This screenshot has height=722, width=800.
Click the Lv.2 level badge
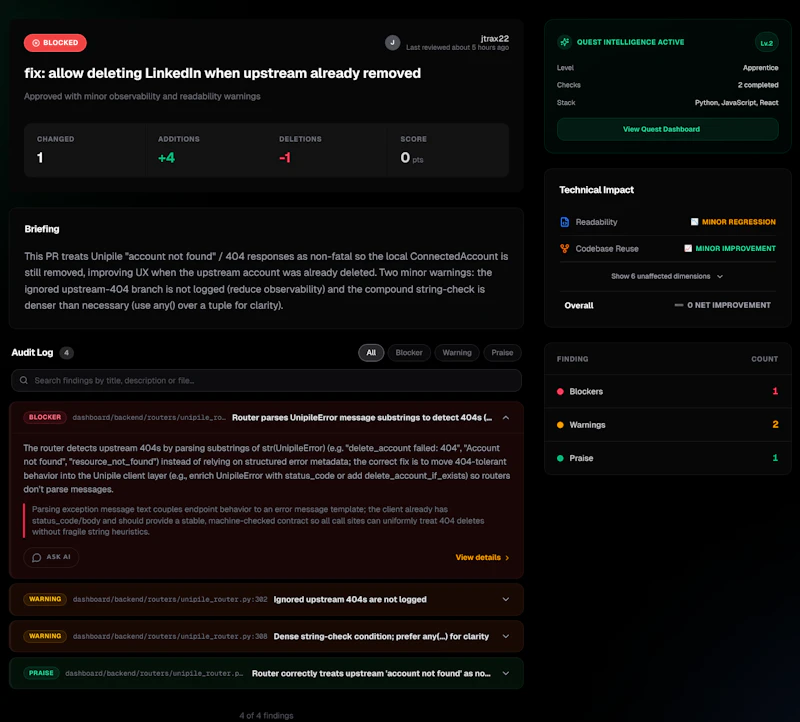point(766,43)
